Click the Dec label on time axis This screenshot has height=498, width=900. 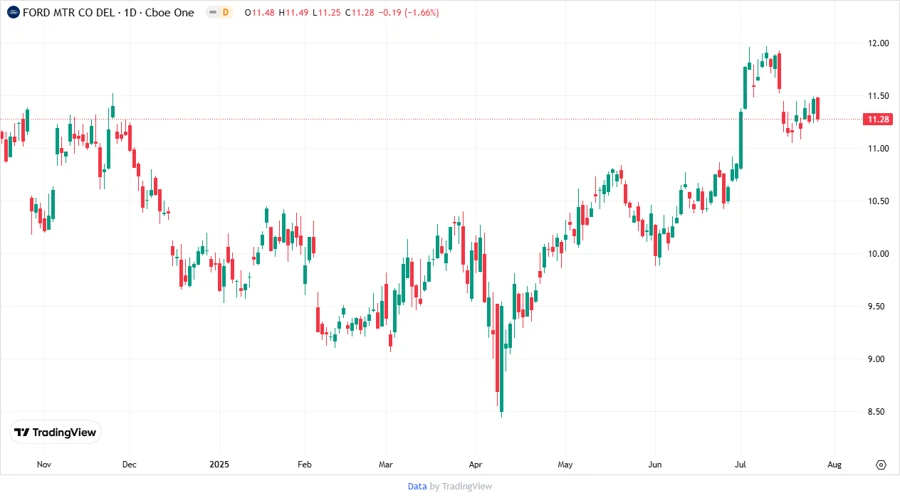(x=130, y=464)
